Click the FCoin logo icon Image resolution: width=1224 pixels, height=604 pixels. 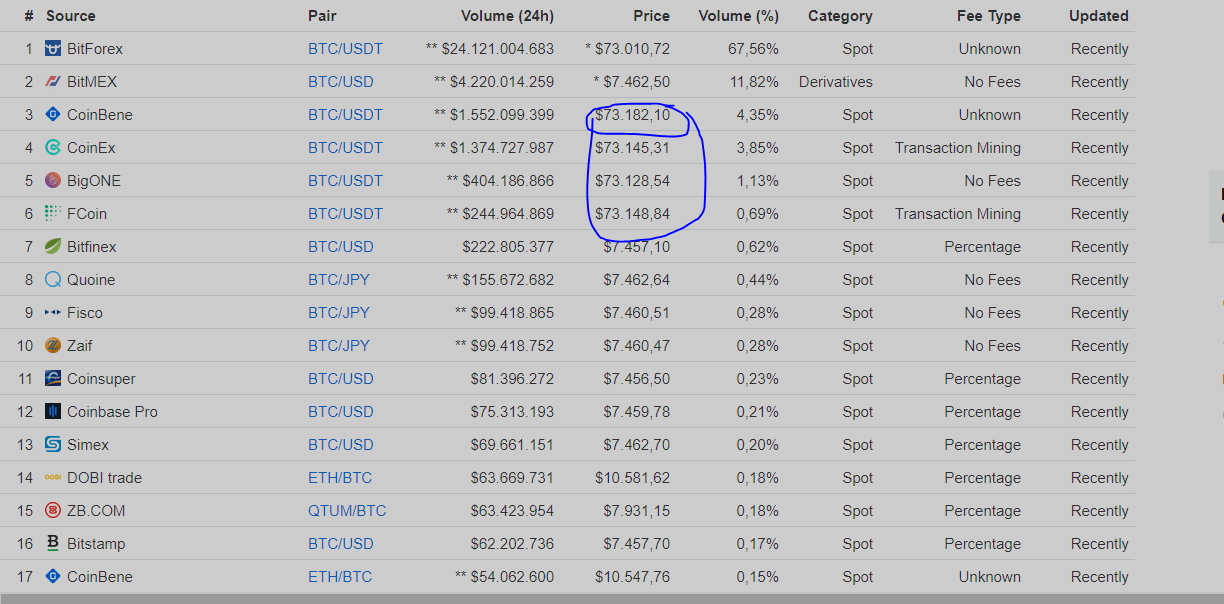point(53,214)
